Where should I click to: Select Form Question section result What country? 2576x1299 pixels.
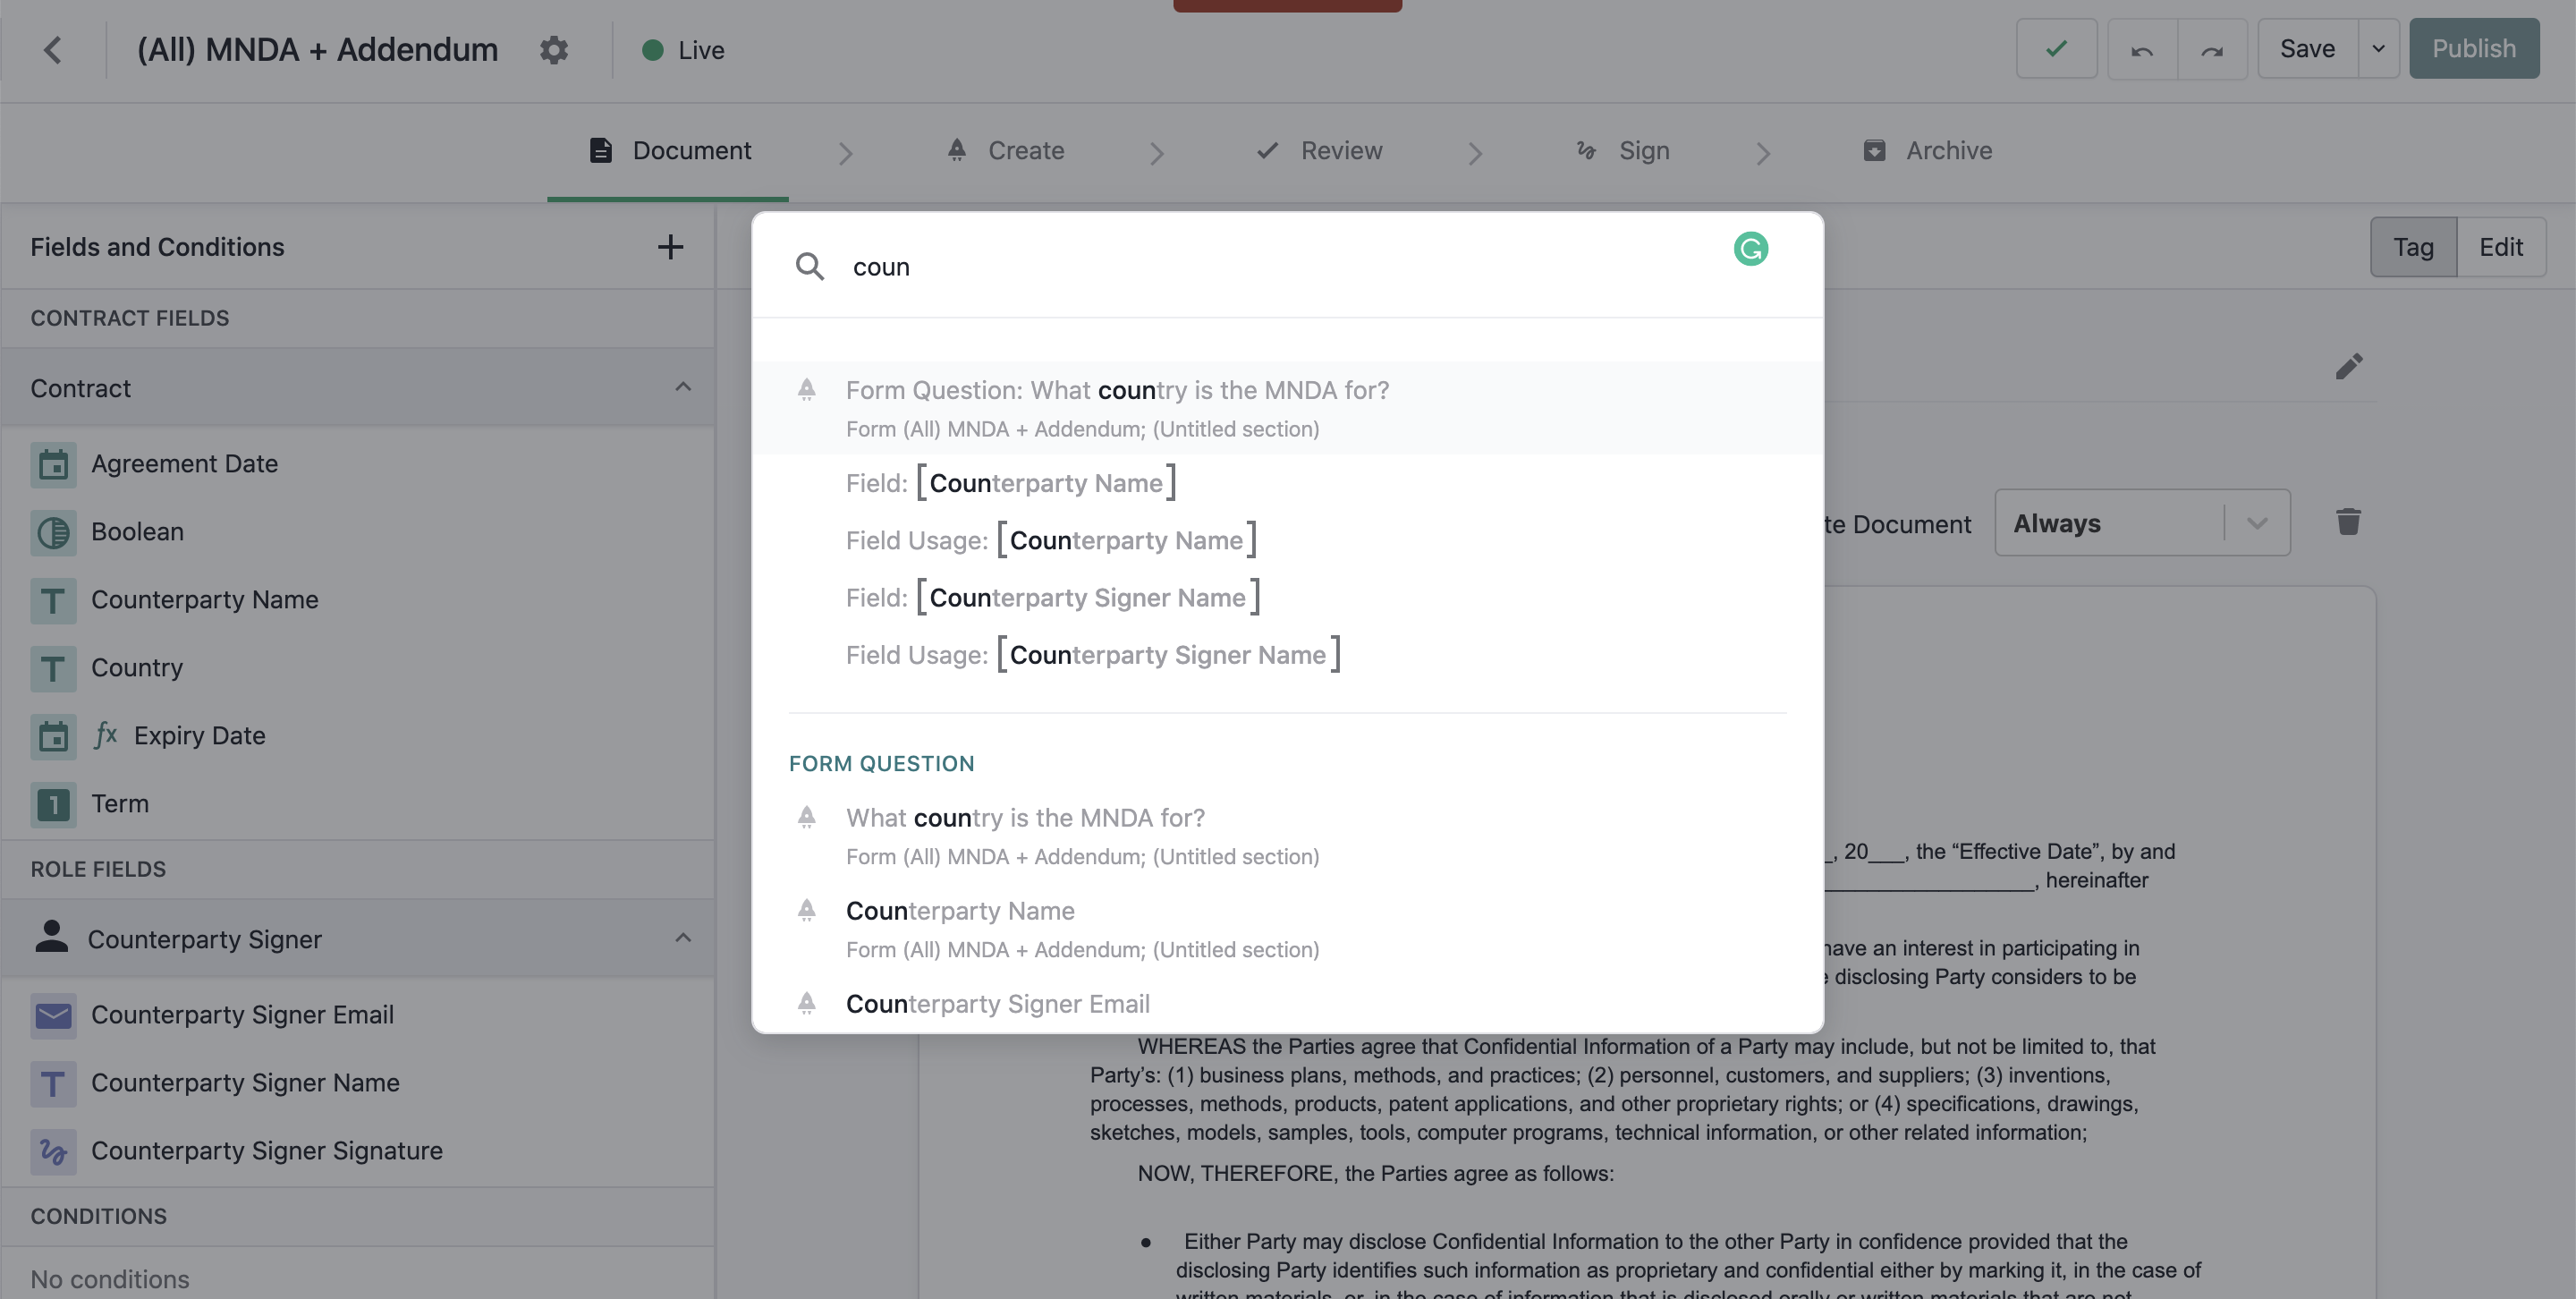1287,836
